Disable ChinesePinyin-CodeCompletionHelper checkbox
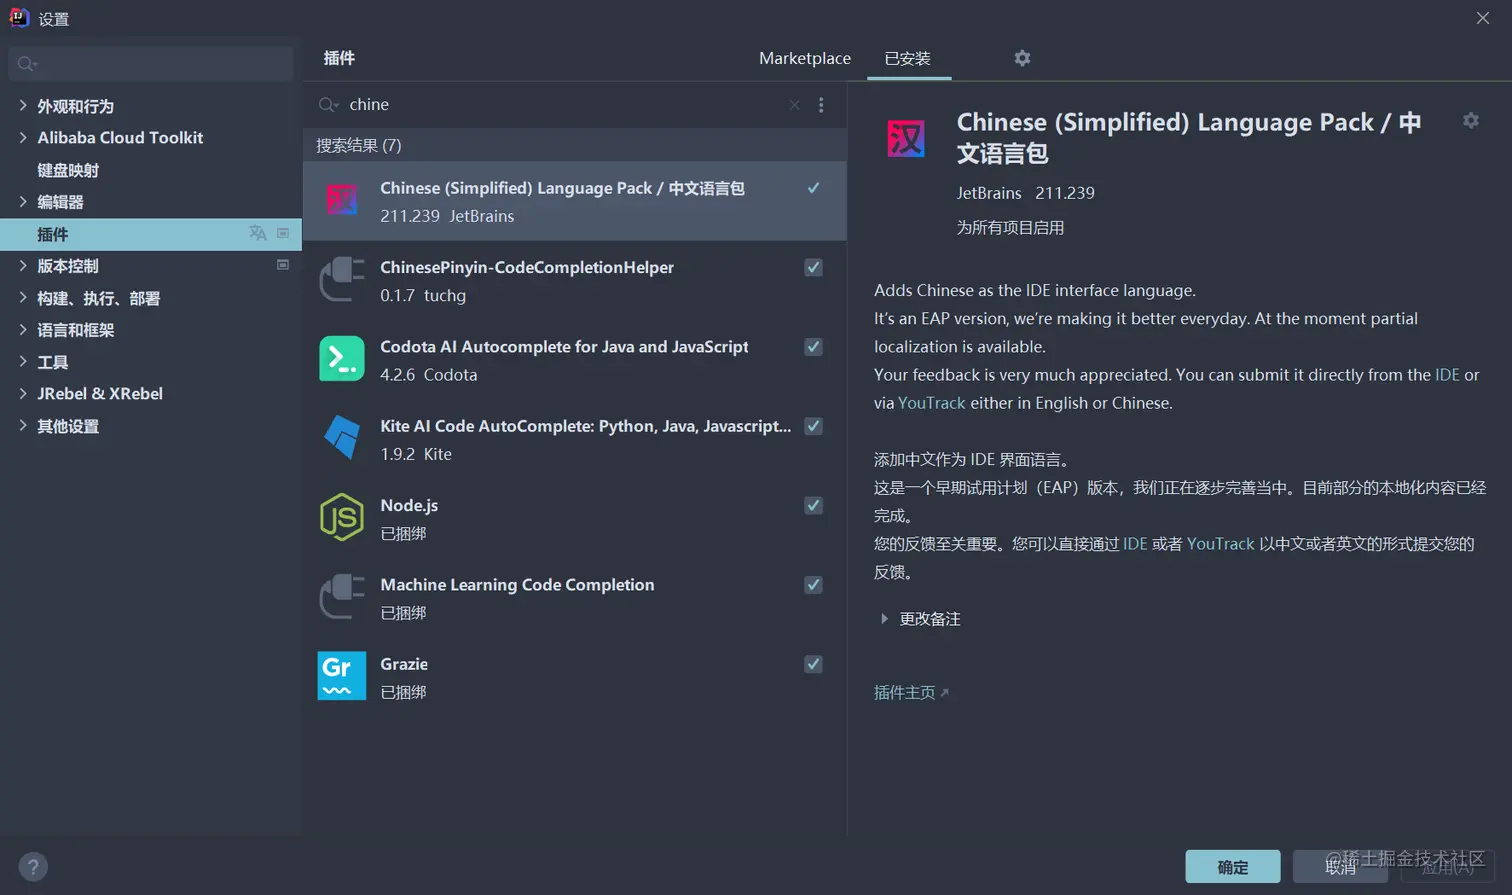 (x=813, y=267)
